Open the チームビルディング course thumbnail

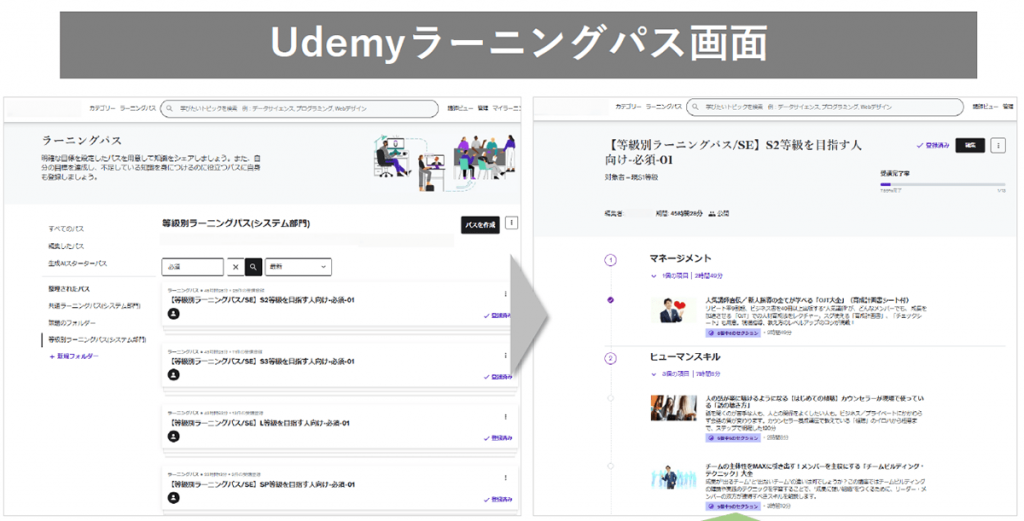673,477
